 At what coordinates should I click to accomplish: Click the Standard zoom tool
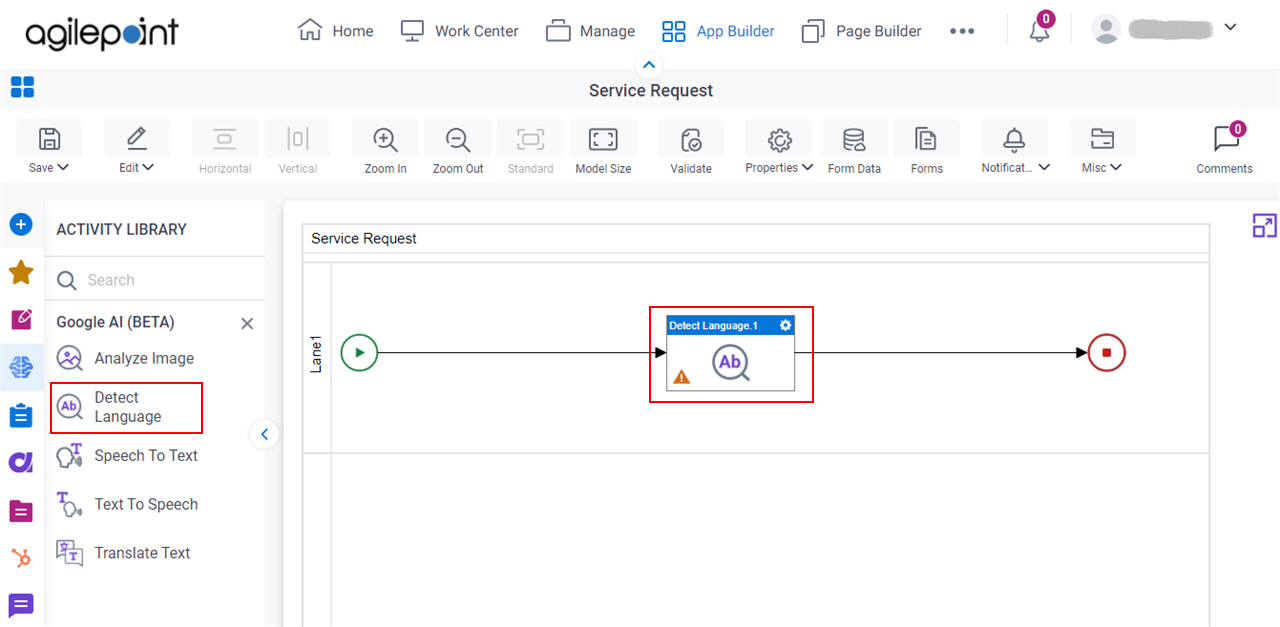coord(530,148)
